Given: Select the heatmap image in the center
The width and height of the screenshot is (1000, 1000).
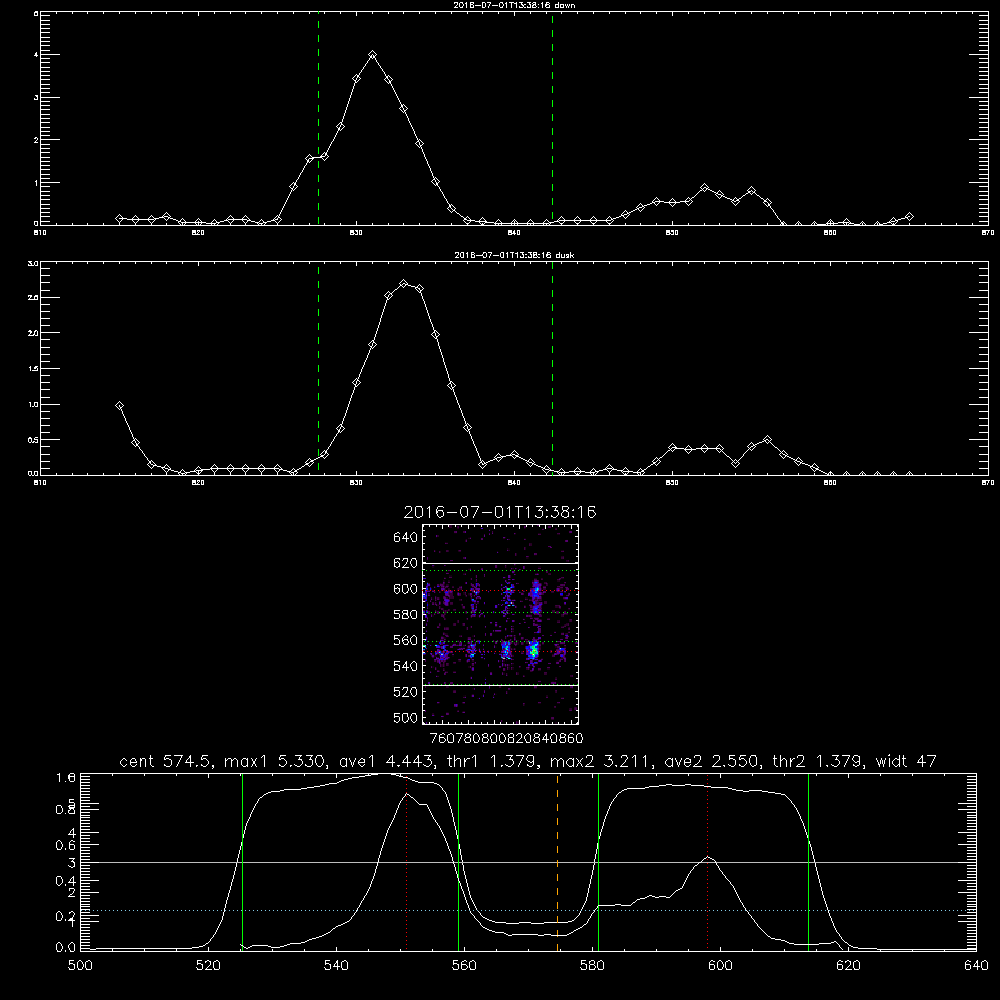Looking at the screenshot, I should click(x=500, y=624).
